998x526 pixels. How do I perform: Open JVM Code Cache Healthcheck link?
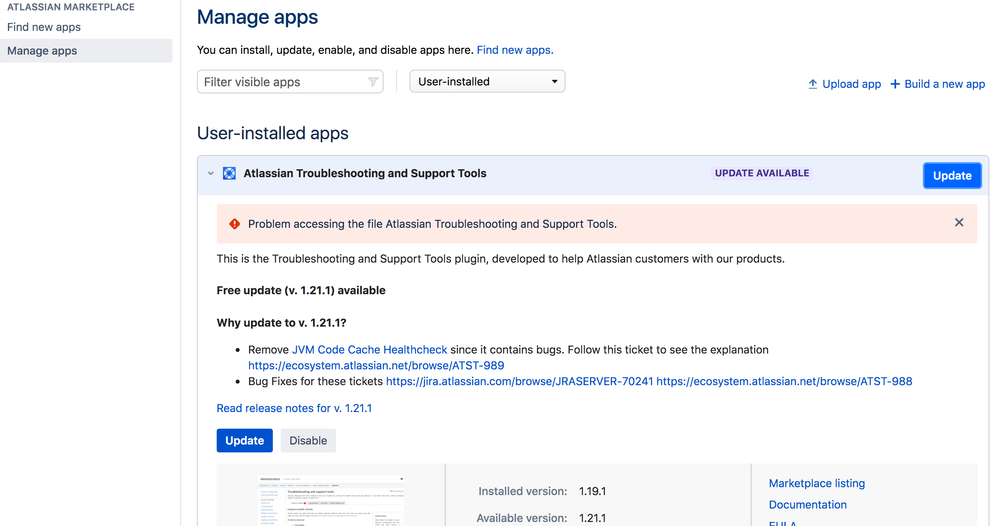click(369, 350)
